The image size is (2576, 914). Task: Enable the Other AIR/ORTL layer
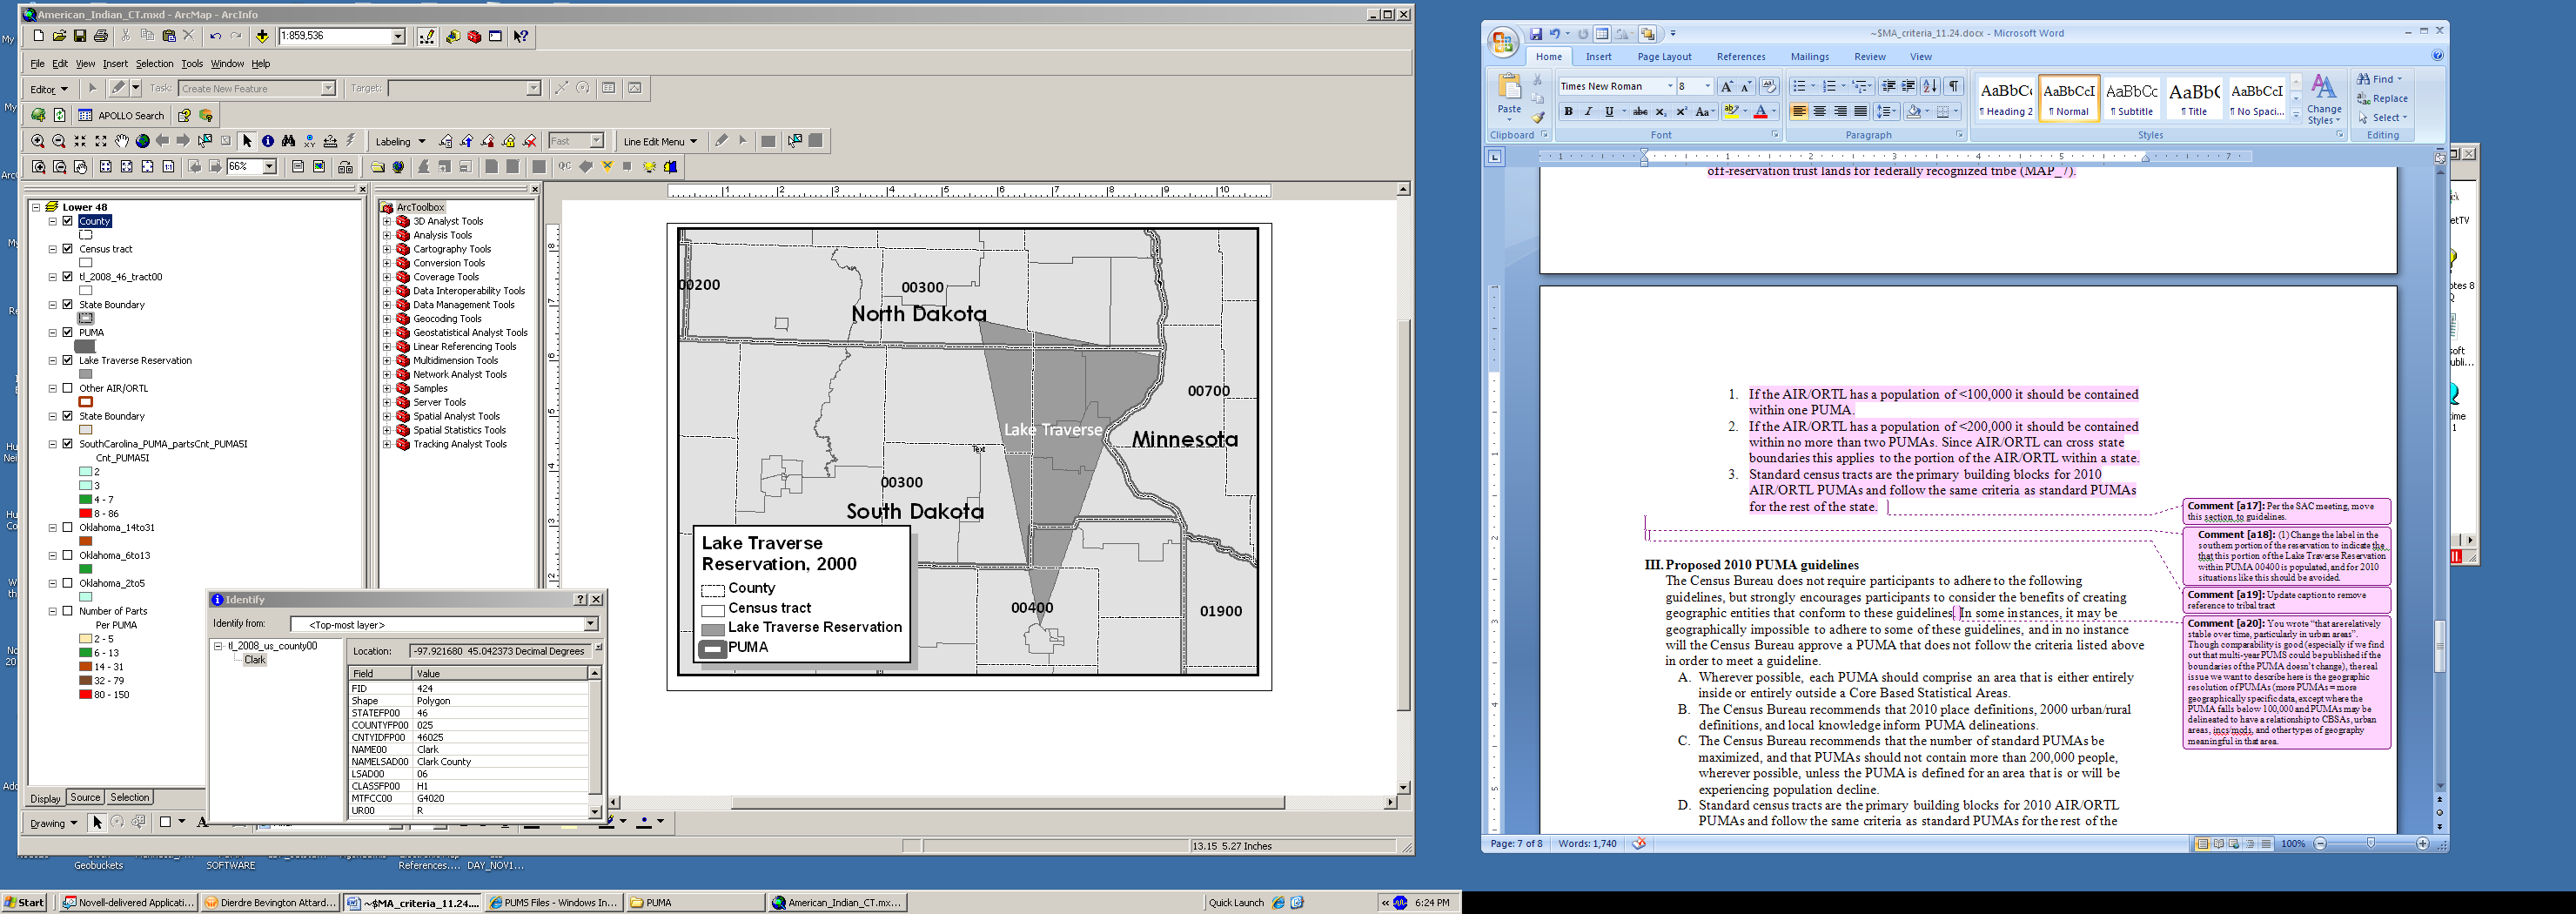point(68,388)
